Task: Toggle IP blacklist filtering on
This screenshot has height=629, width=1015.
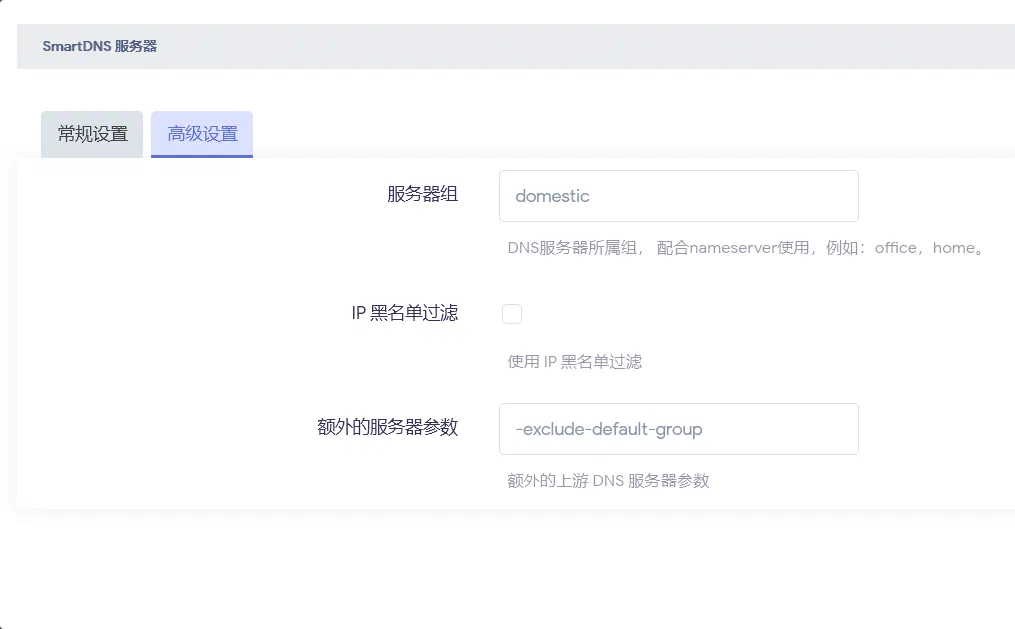Action: tap(511, 313)
